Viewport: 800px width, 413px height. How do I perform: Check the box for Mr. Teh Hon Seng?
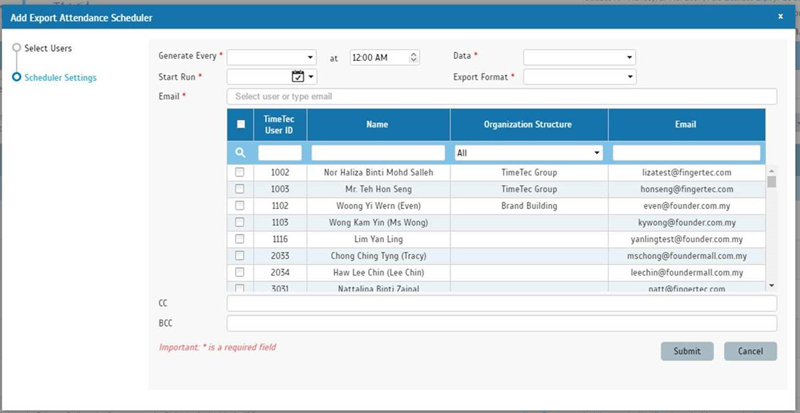point(240,189)
